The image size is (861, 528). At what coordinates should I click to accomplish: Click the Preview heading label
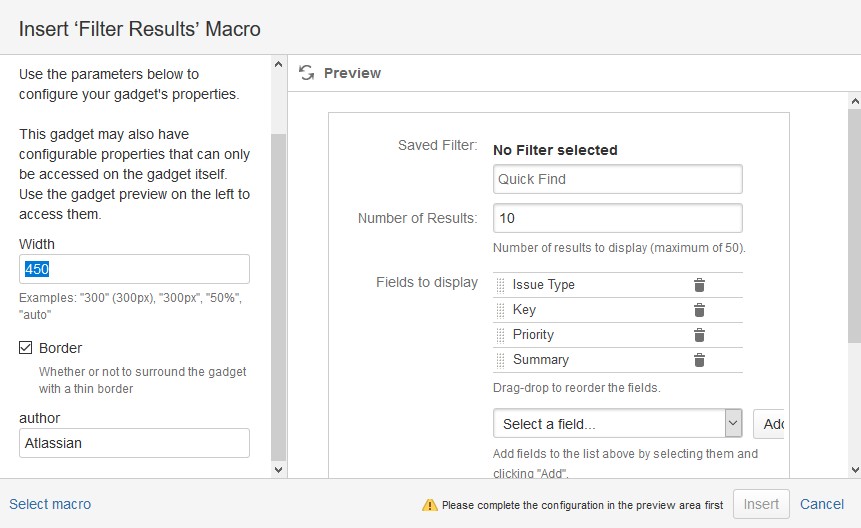point(352,73)
